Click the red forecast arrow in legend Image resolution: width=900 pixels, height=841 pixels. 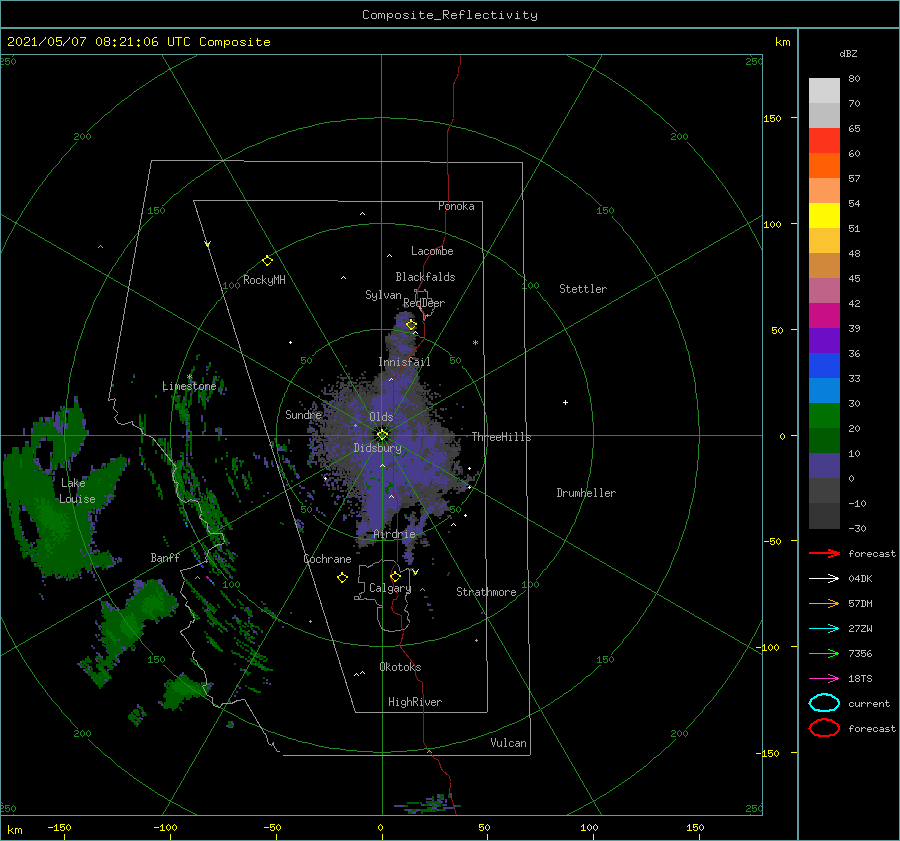[x=824, y=553]
